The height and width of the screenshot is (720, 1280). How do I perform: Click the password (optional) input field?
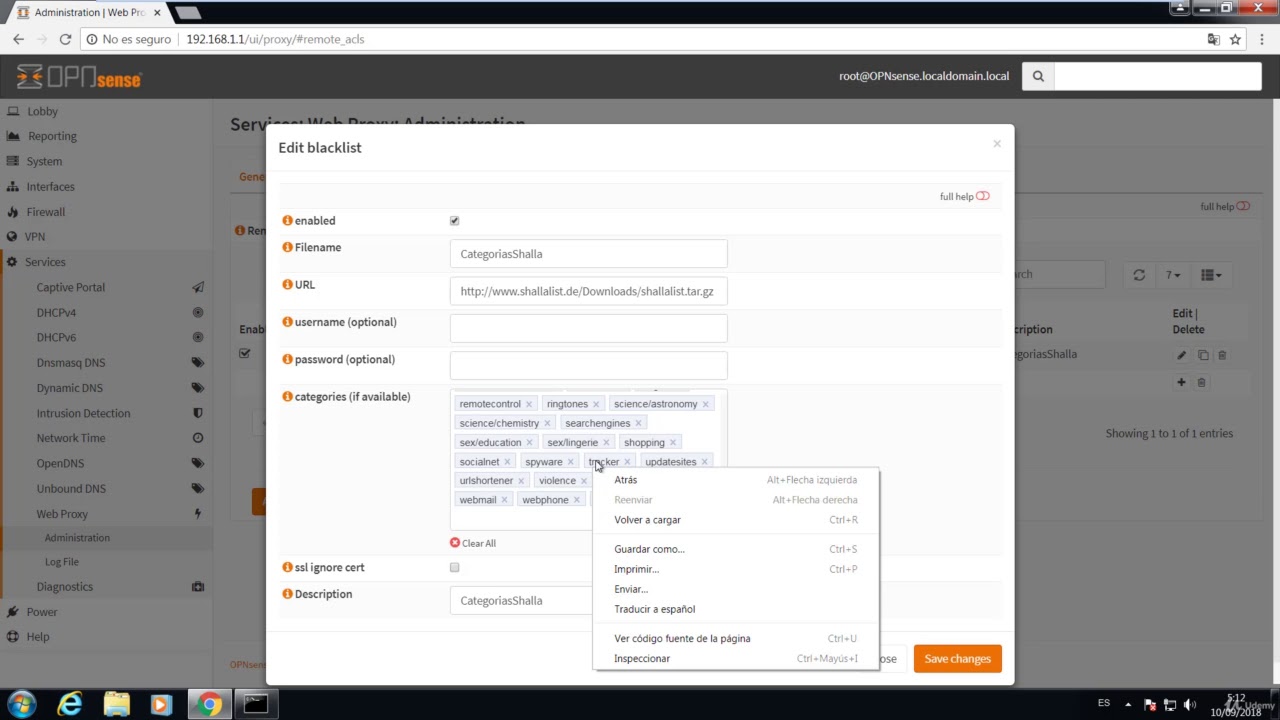[x=589, y=366]
